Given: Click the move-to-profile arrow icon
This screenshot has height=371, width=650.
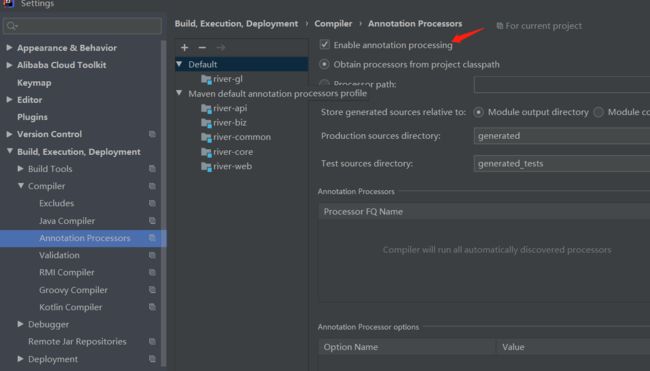Looking at the screenshot, I should point(221,48).
